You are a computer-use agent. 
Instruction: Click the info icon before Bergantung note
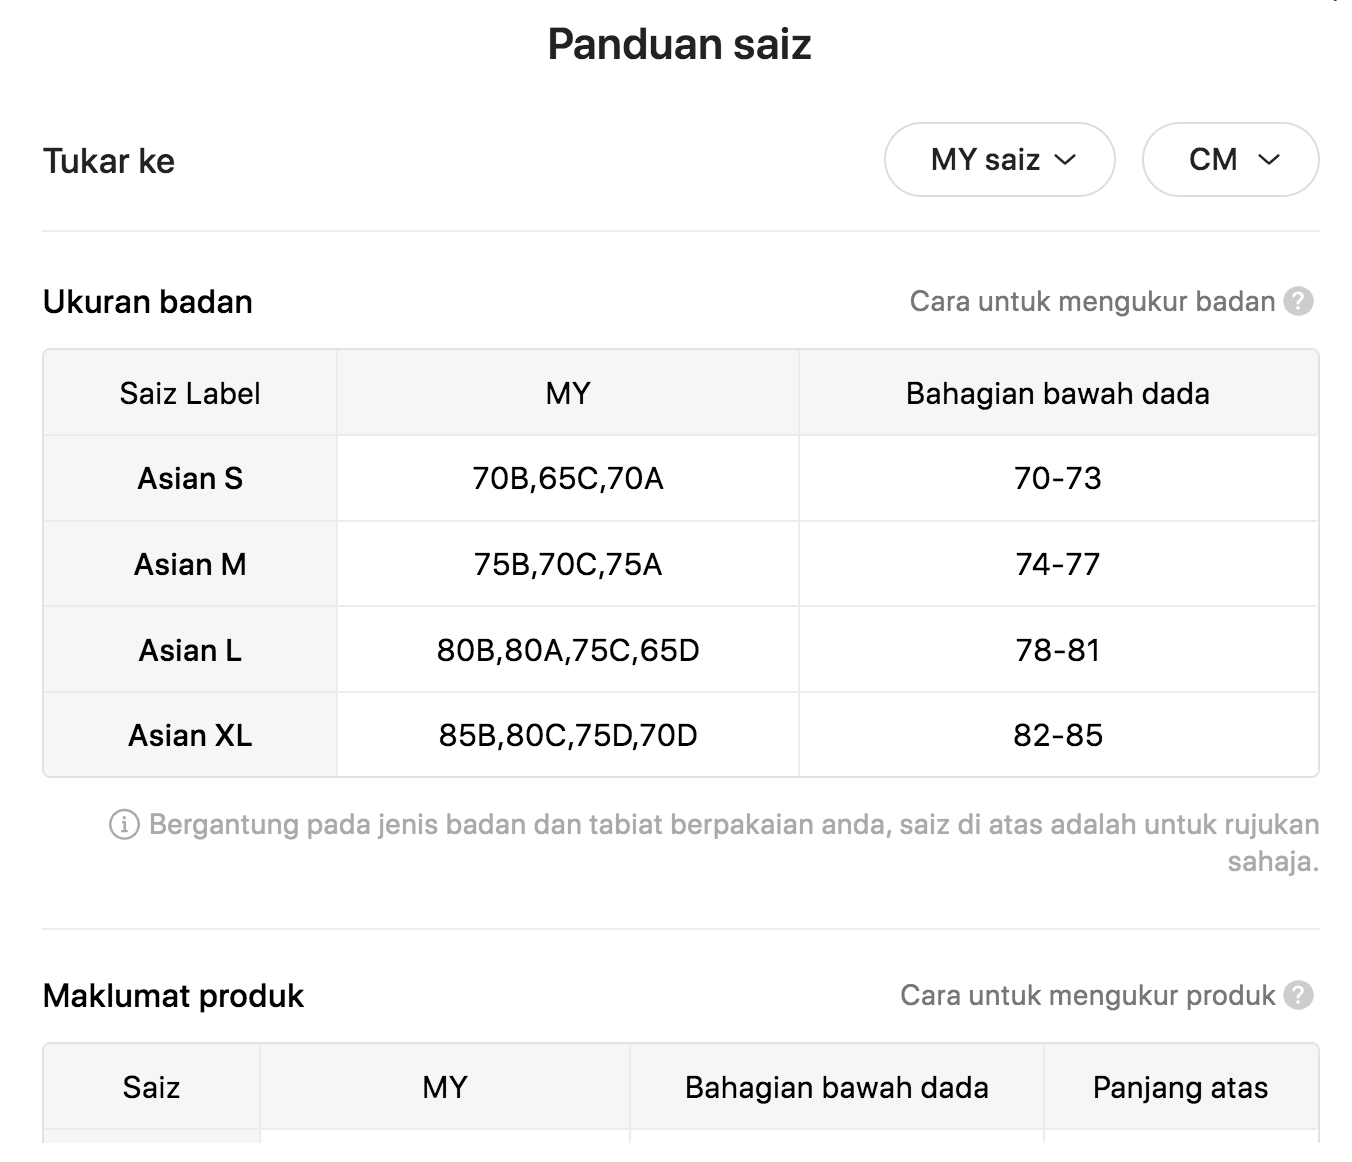(124, 825)
